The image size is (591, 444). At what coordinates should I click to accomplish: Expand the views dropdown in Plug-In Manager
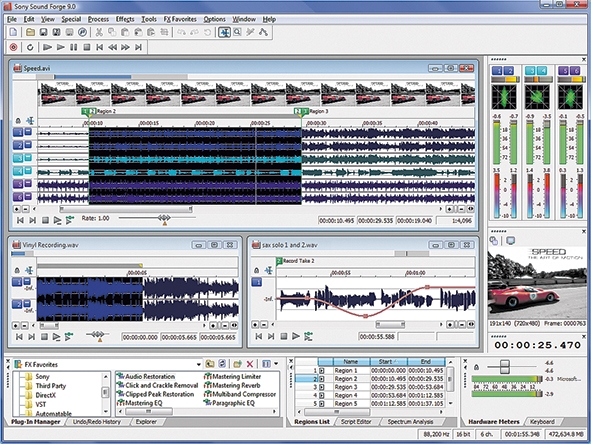coord(276,364)
